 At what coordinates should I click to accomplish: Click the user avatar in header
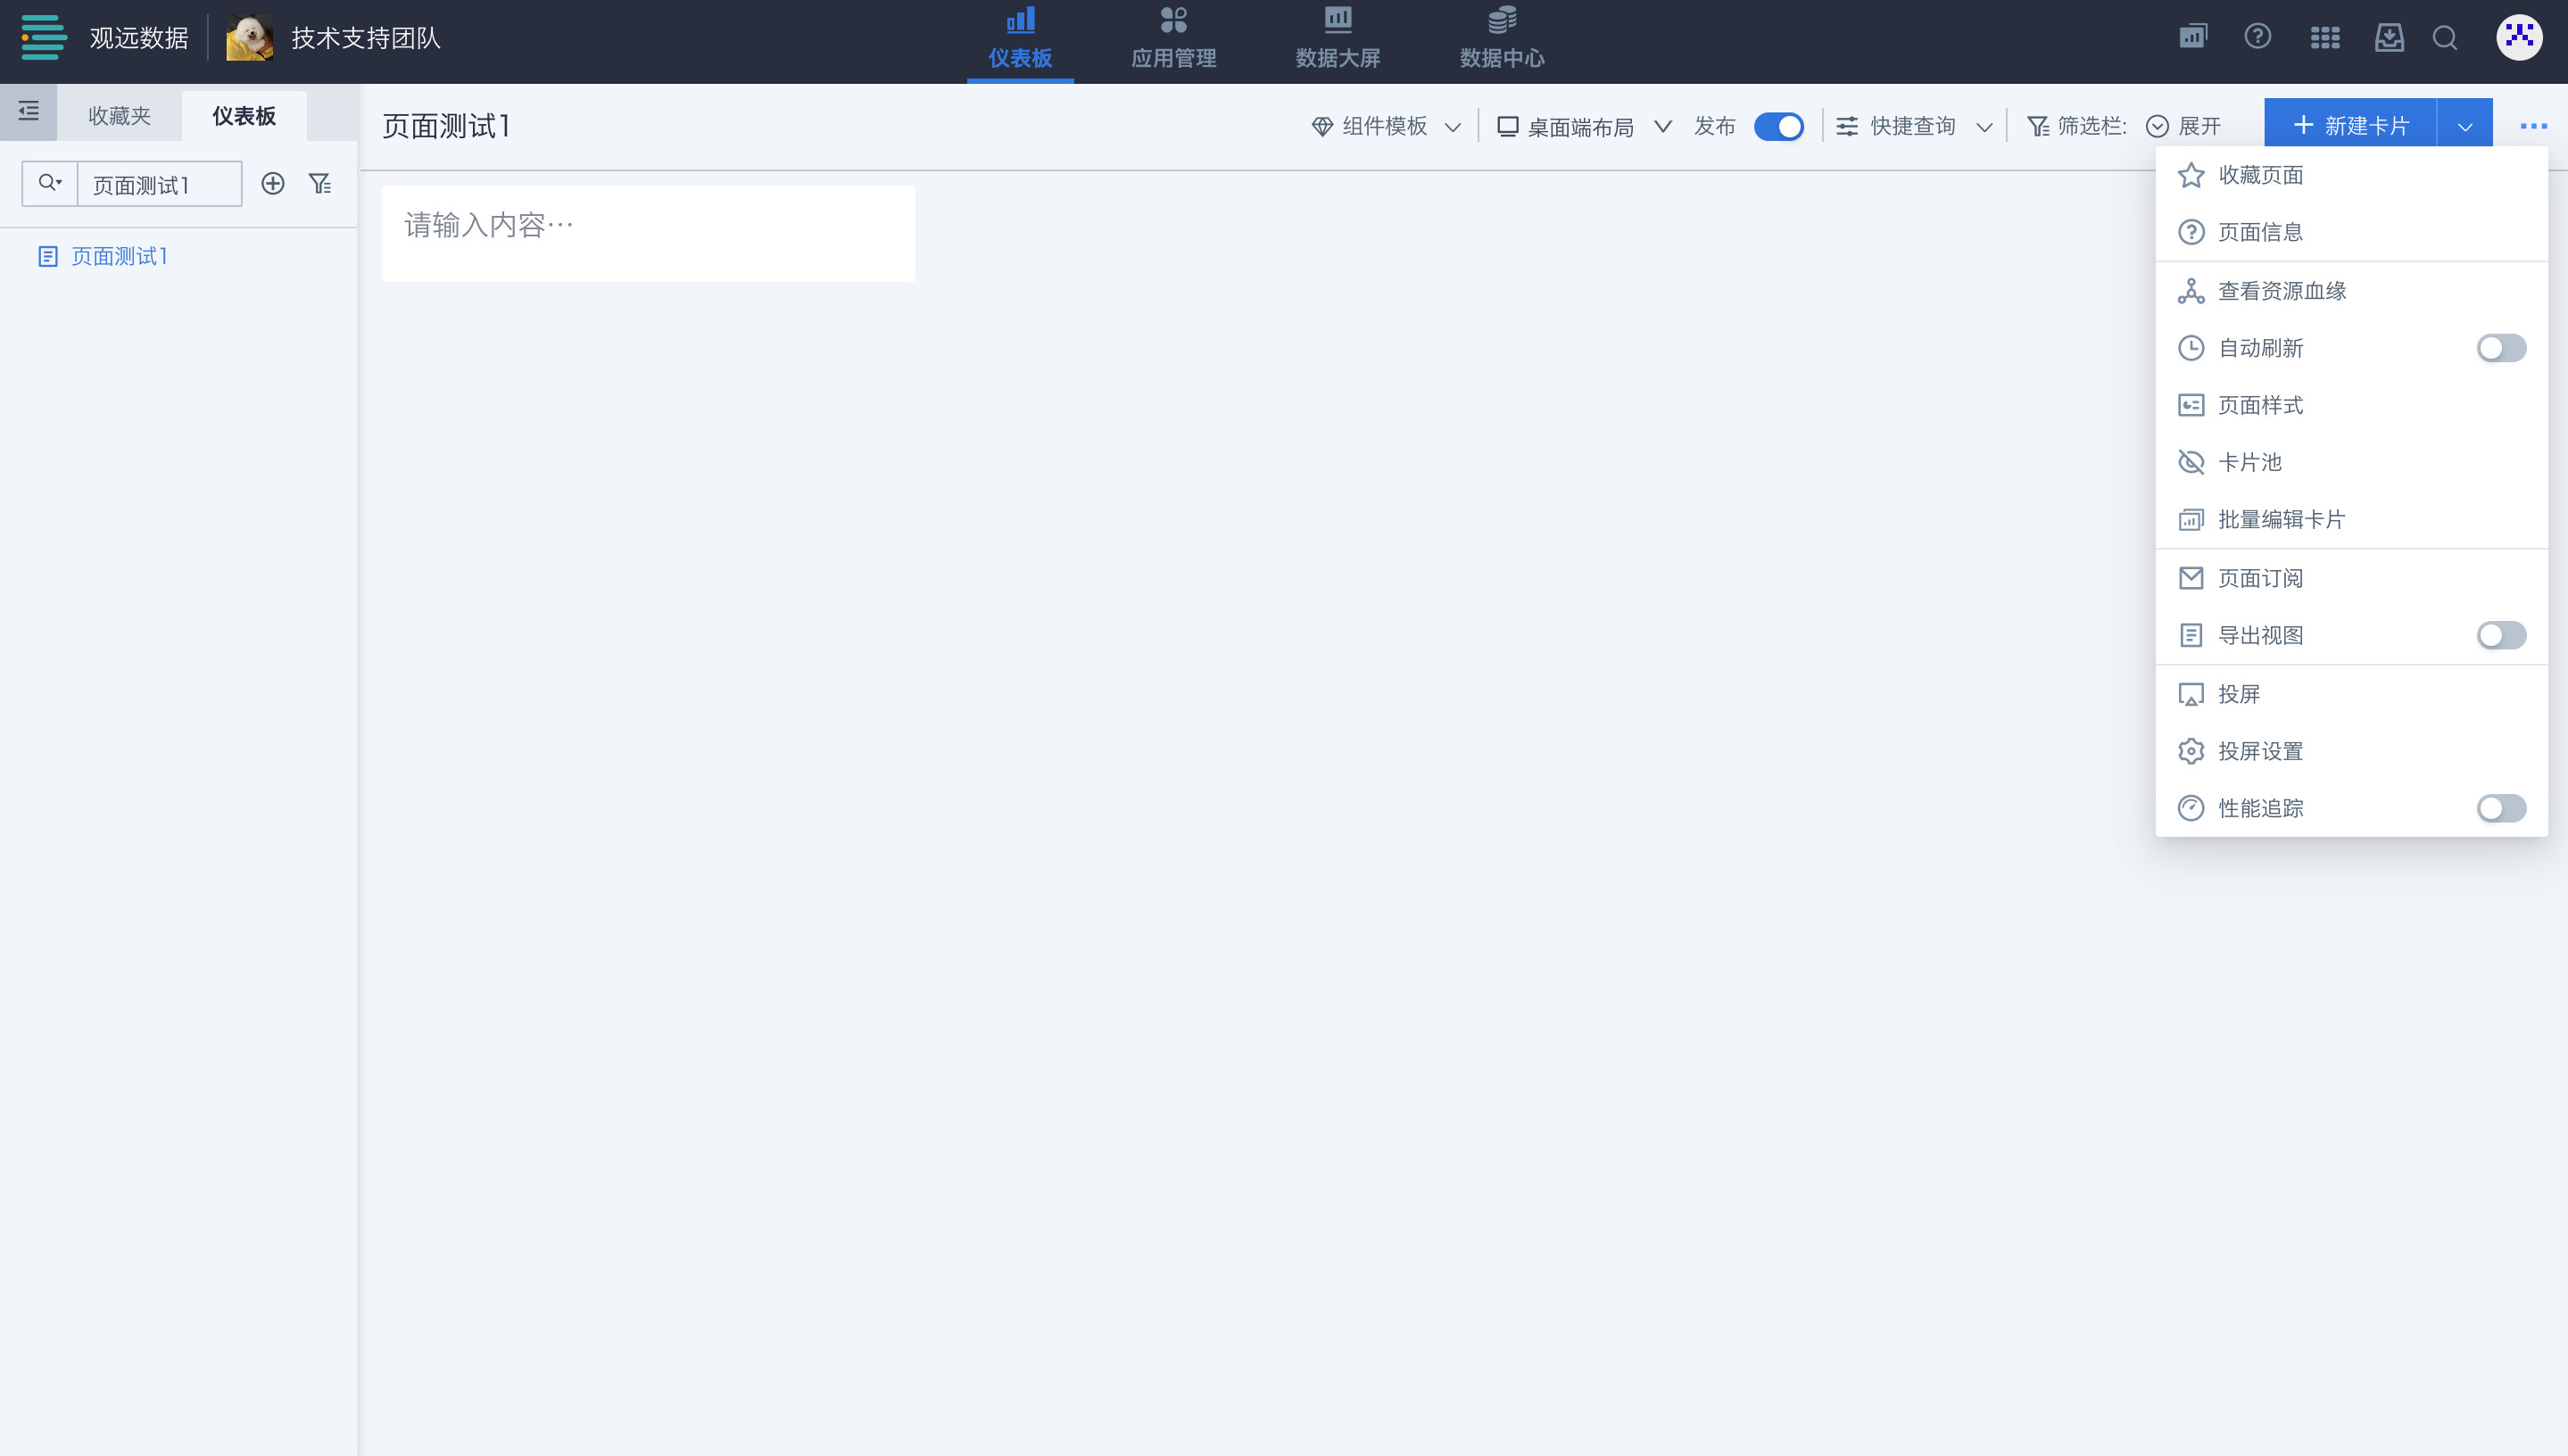[2518, 38]
